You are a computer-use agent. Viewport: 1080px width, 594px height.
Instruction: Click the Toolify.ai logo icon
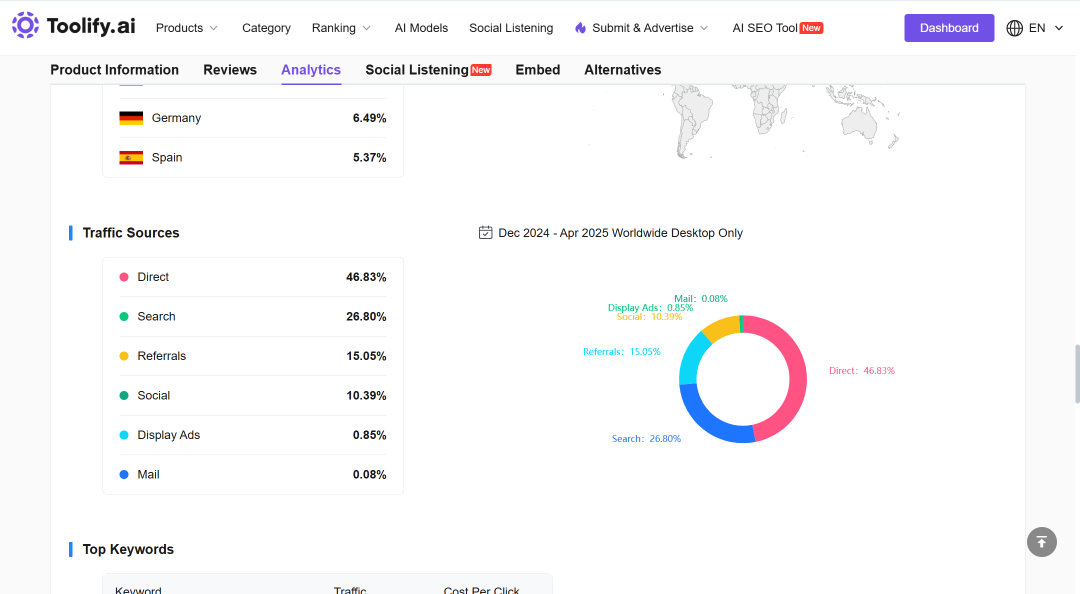coord(25,25)
